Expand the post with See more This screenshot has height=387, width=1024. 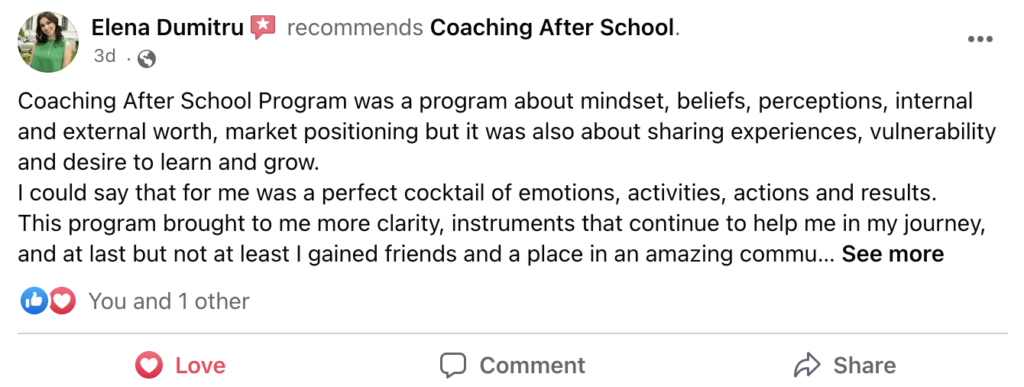[x=893, y=254]
